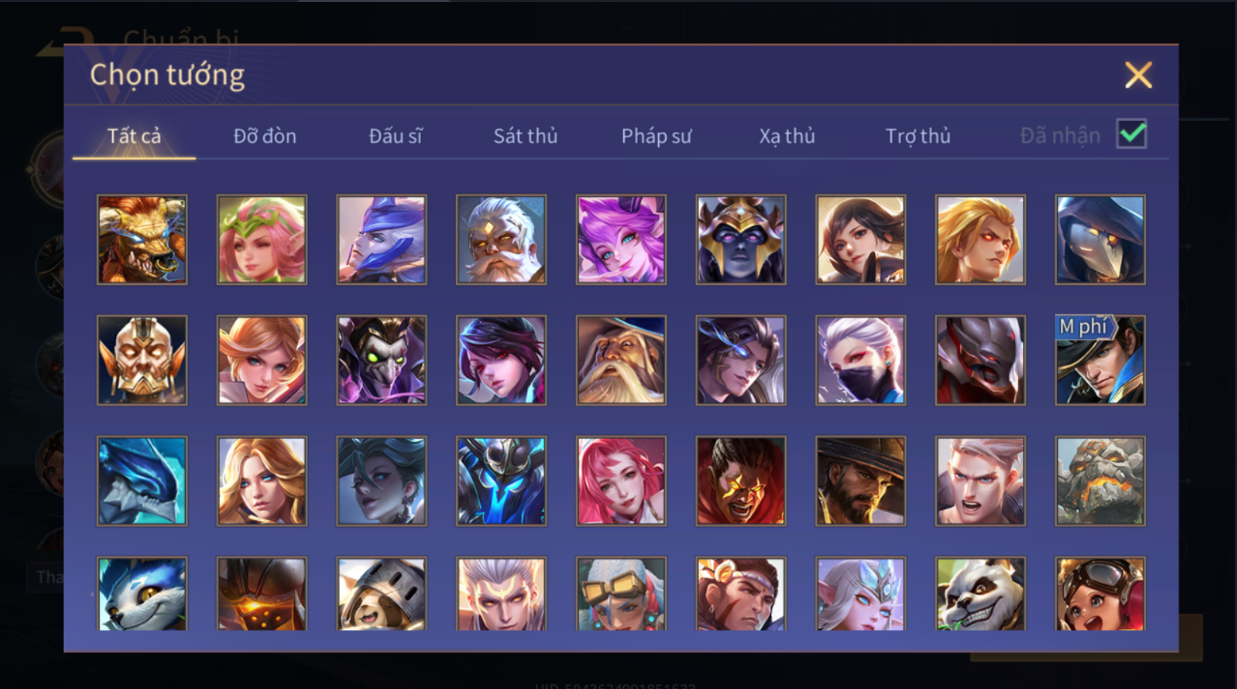Viewport: 1237px width, 689px height.
Task: Show the 'Xạ thủ' hero category
Action: tap(787, 136)
